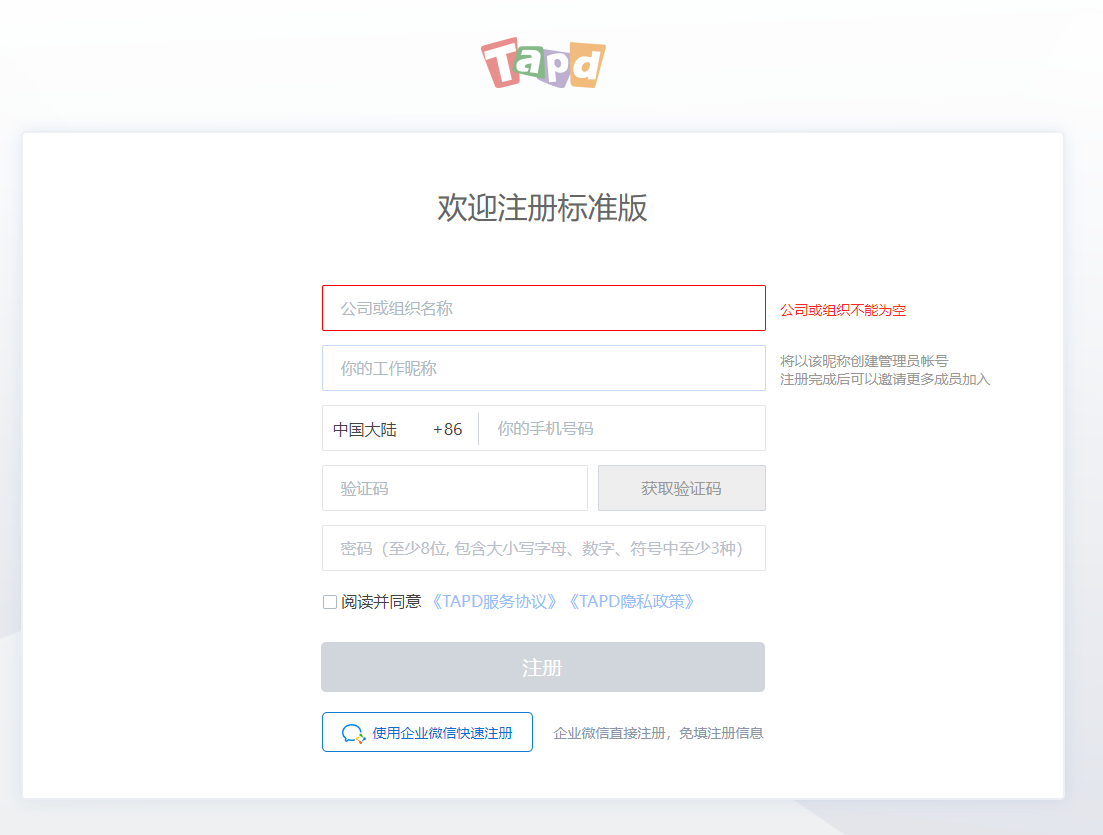Tick the agreement checkbox
The width and height of the screenshot is (1103, 835).
330,602
